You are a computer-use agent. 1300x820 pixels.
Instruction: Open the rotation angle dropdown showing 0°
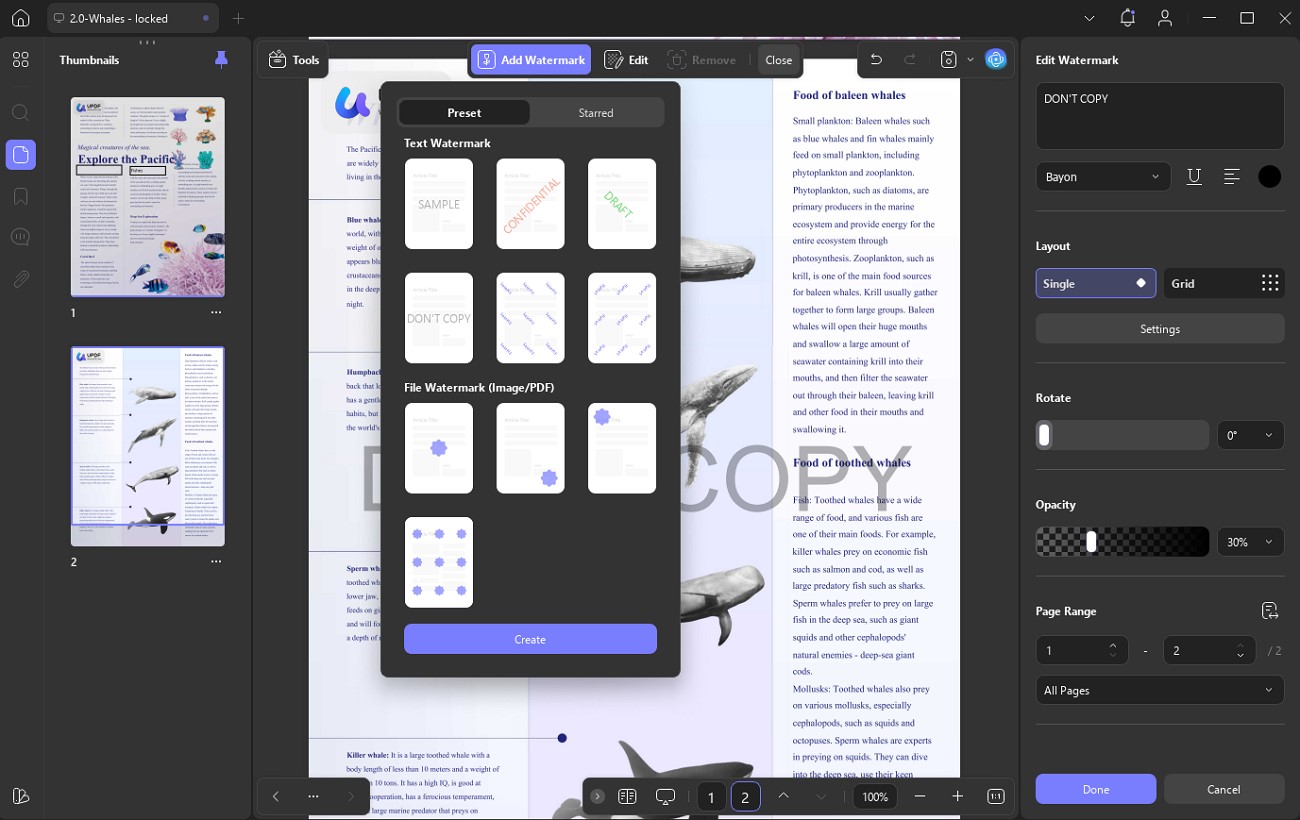(1250, 435)
